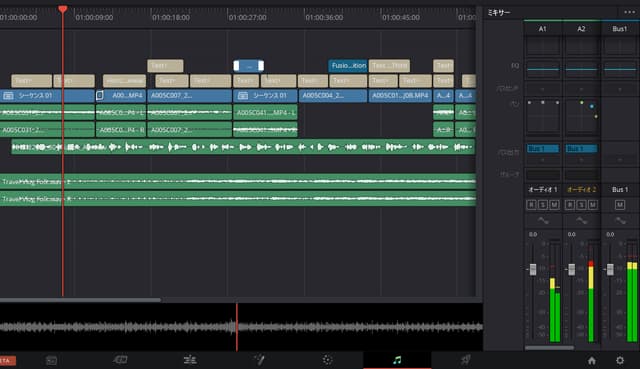Click the mixer horizontal scrollbar
The width and height of the screenshot is (640, 369).
click(549, 348)
